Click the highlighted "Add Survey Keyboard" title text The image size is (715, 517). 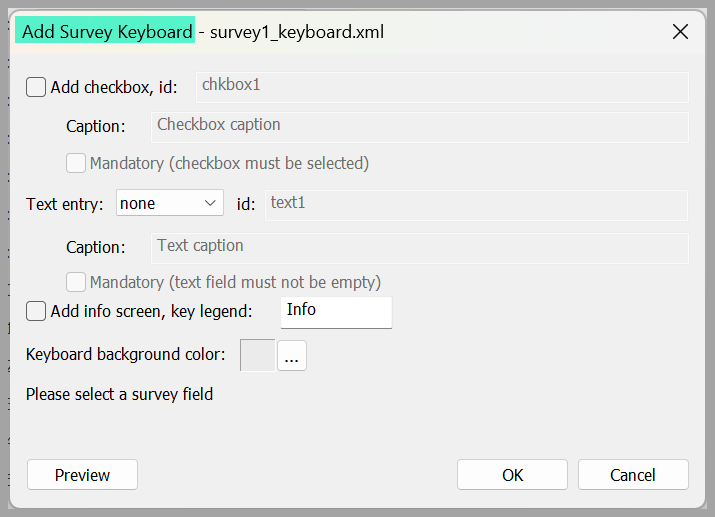pos(107,32)
